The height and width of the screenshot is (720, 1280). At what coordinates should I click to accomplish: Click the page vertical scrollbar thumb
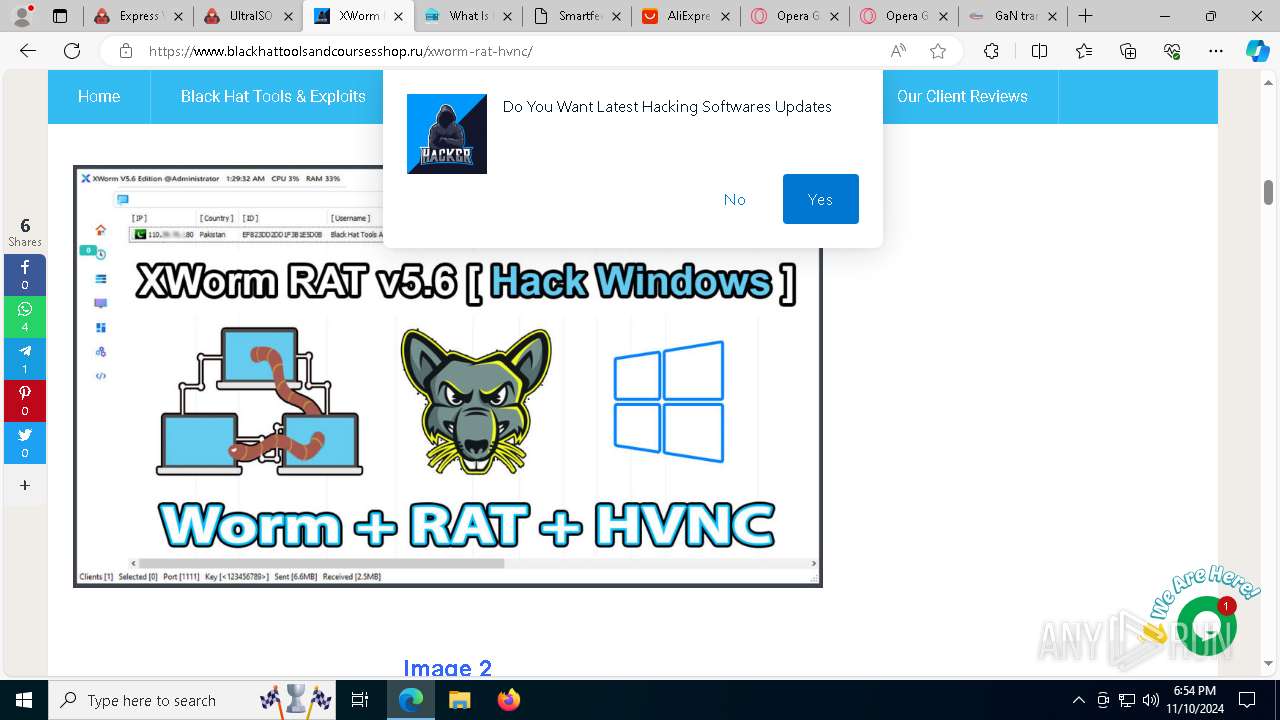tap(1268, 192)
